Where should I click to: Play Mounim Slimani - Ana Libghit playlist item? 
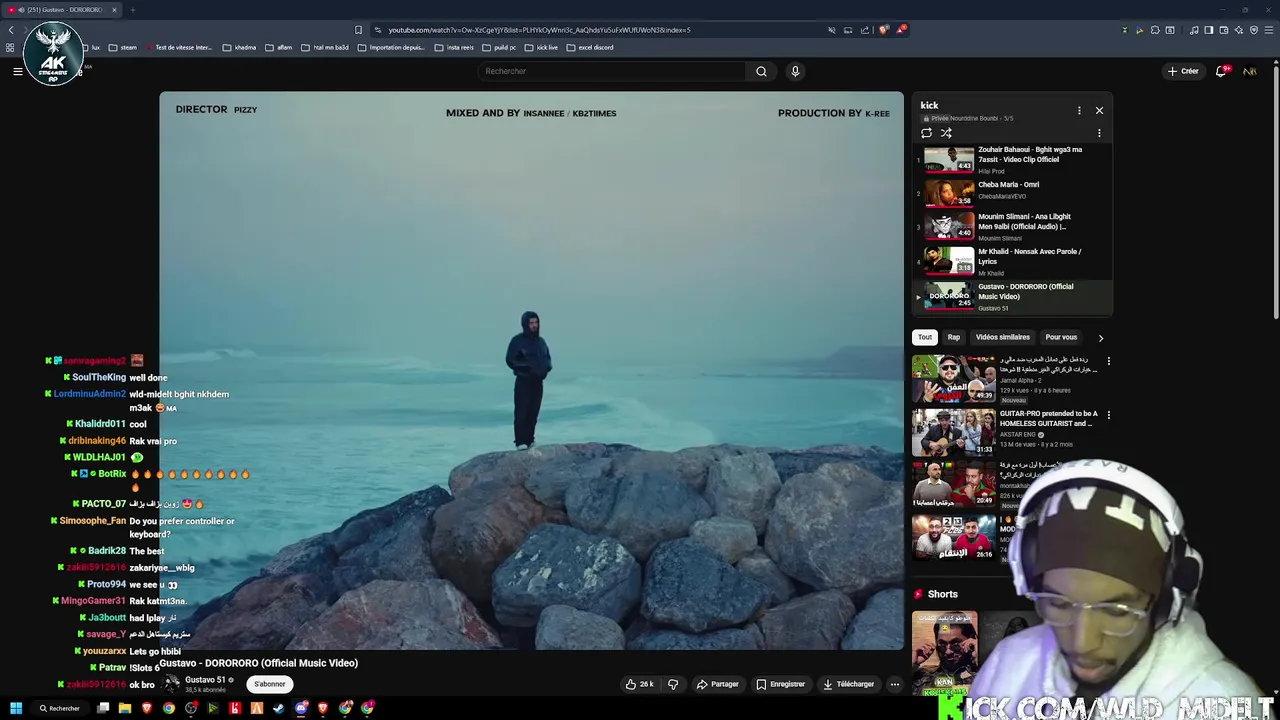pyautogui.click(x=1012, y=227)
